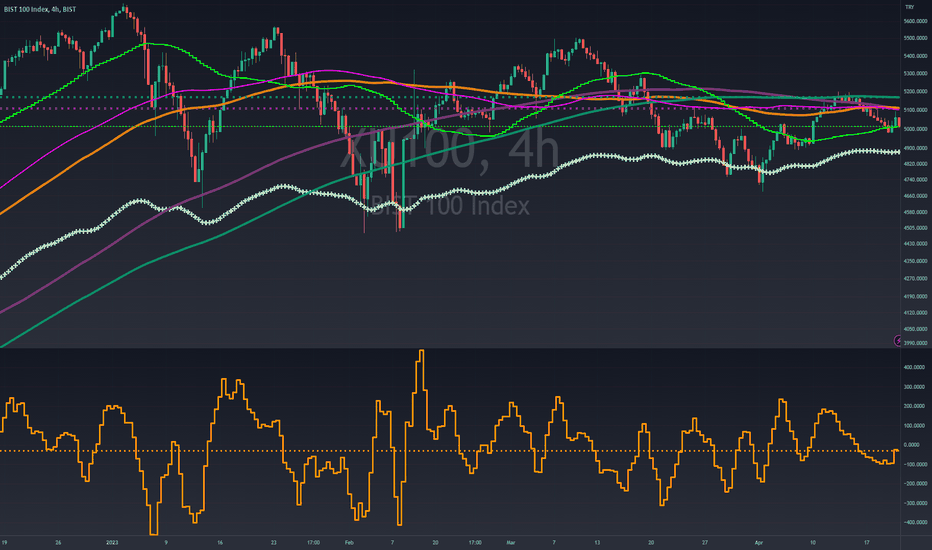The height and width of the screenshot is (550, 932).
Task: Click the 2023 label on time axis
Action: [112, 542]
